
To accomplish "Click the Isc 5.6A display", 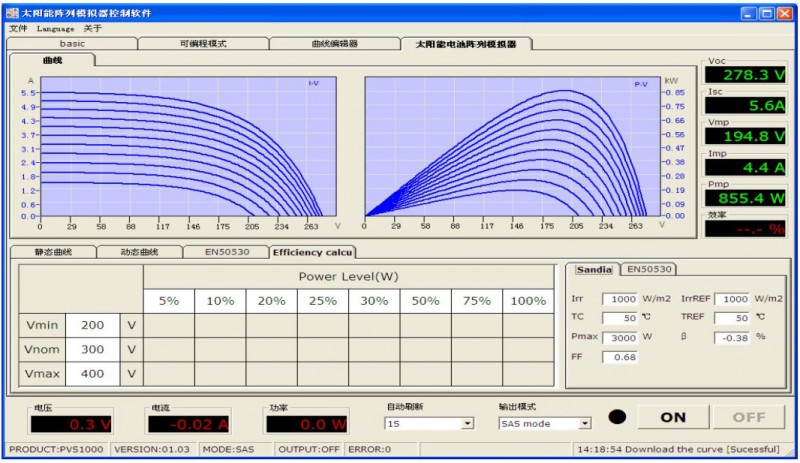I will coord(745,106).
